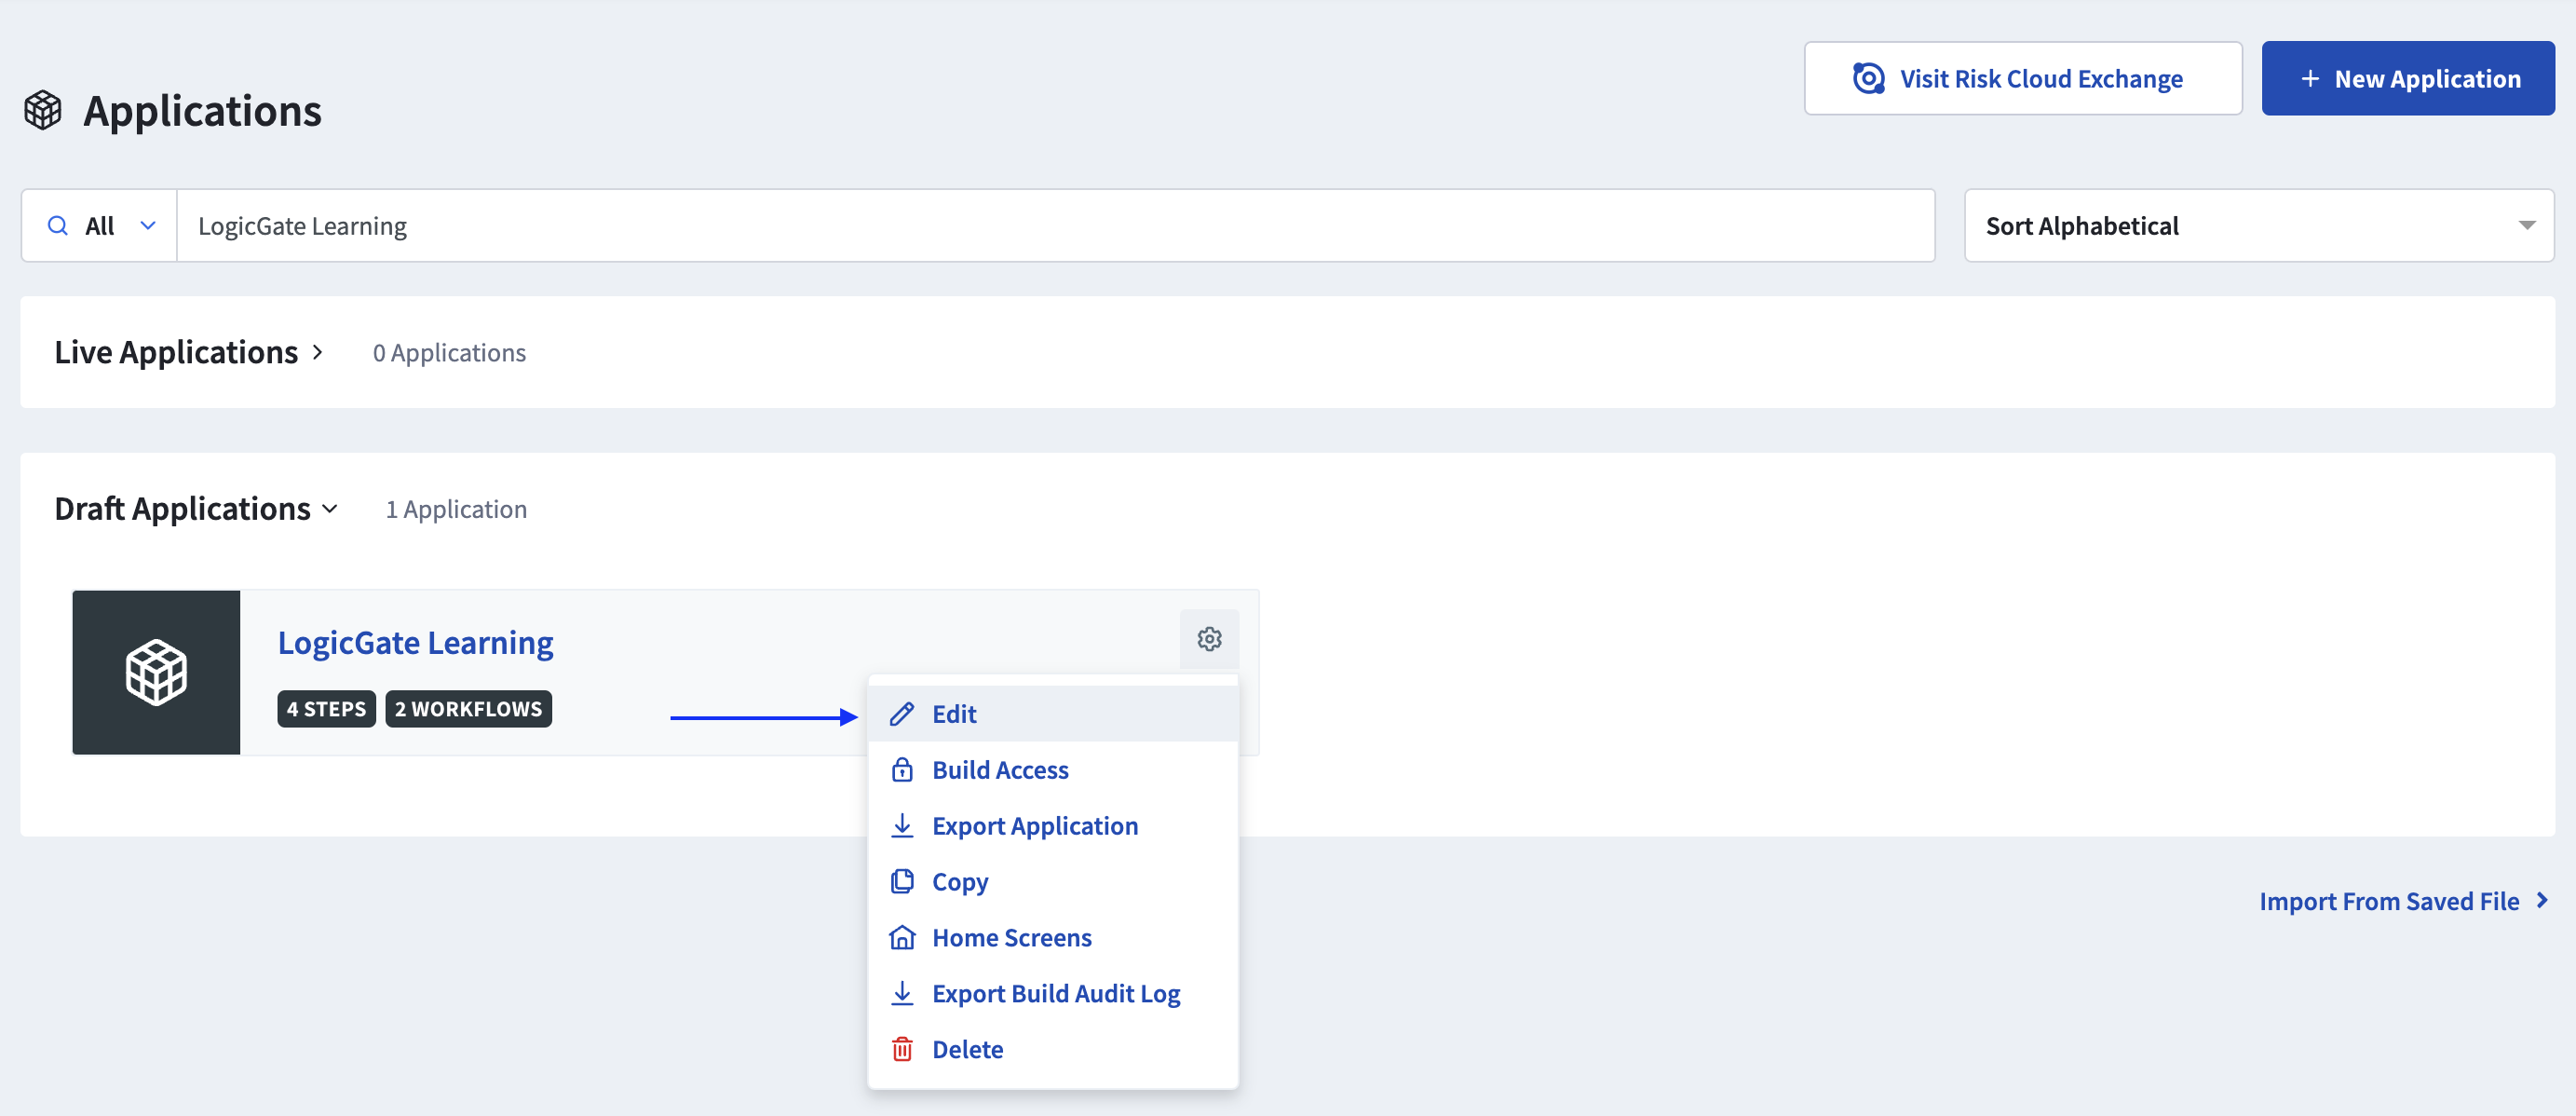Open the All search filter dropdown
The image size is (2576, 1116).
(x=100, y=226)
